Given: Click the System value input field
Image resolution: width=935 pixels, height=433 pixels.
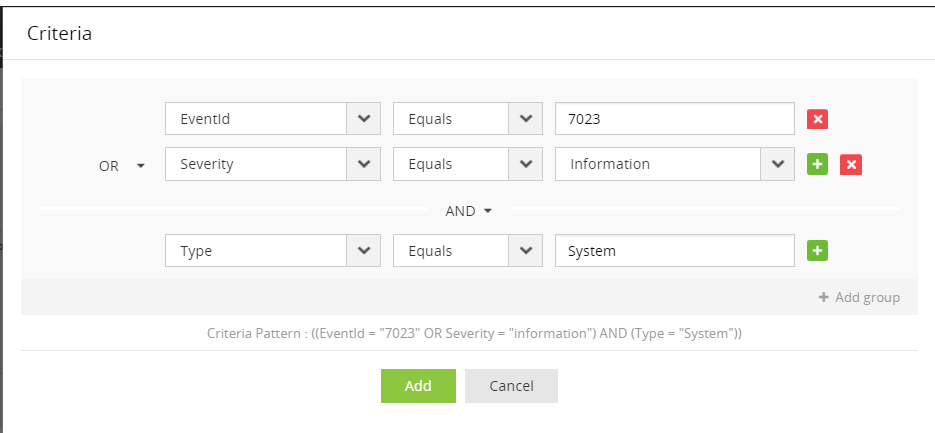Looking at the screenshot, I should tap(674, 251).
